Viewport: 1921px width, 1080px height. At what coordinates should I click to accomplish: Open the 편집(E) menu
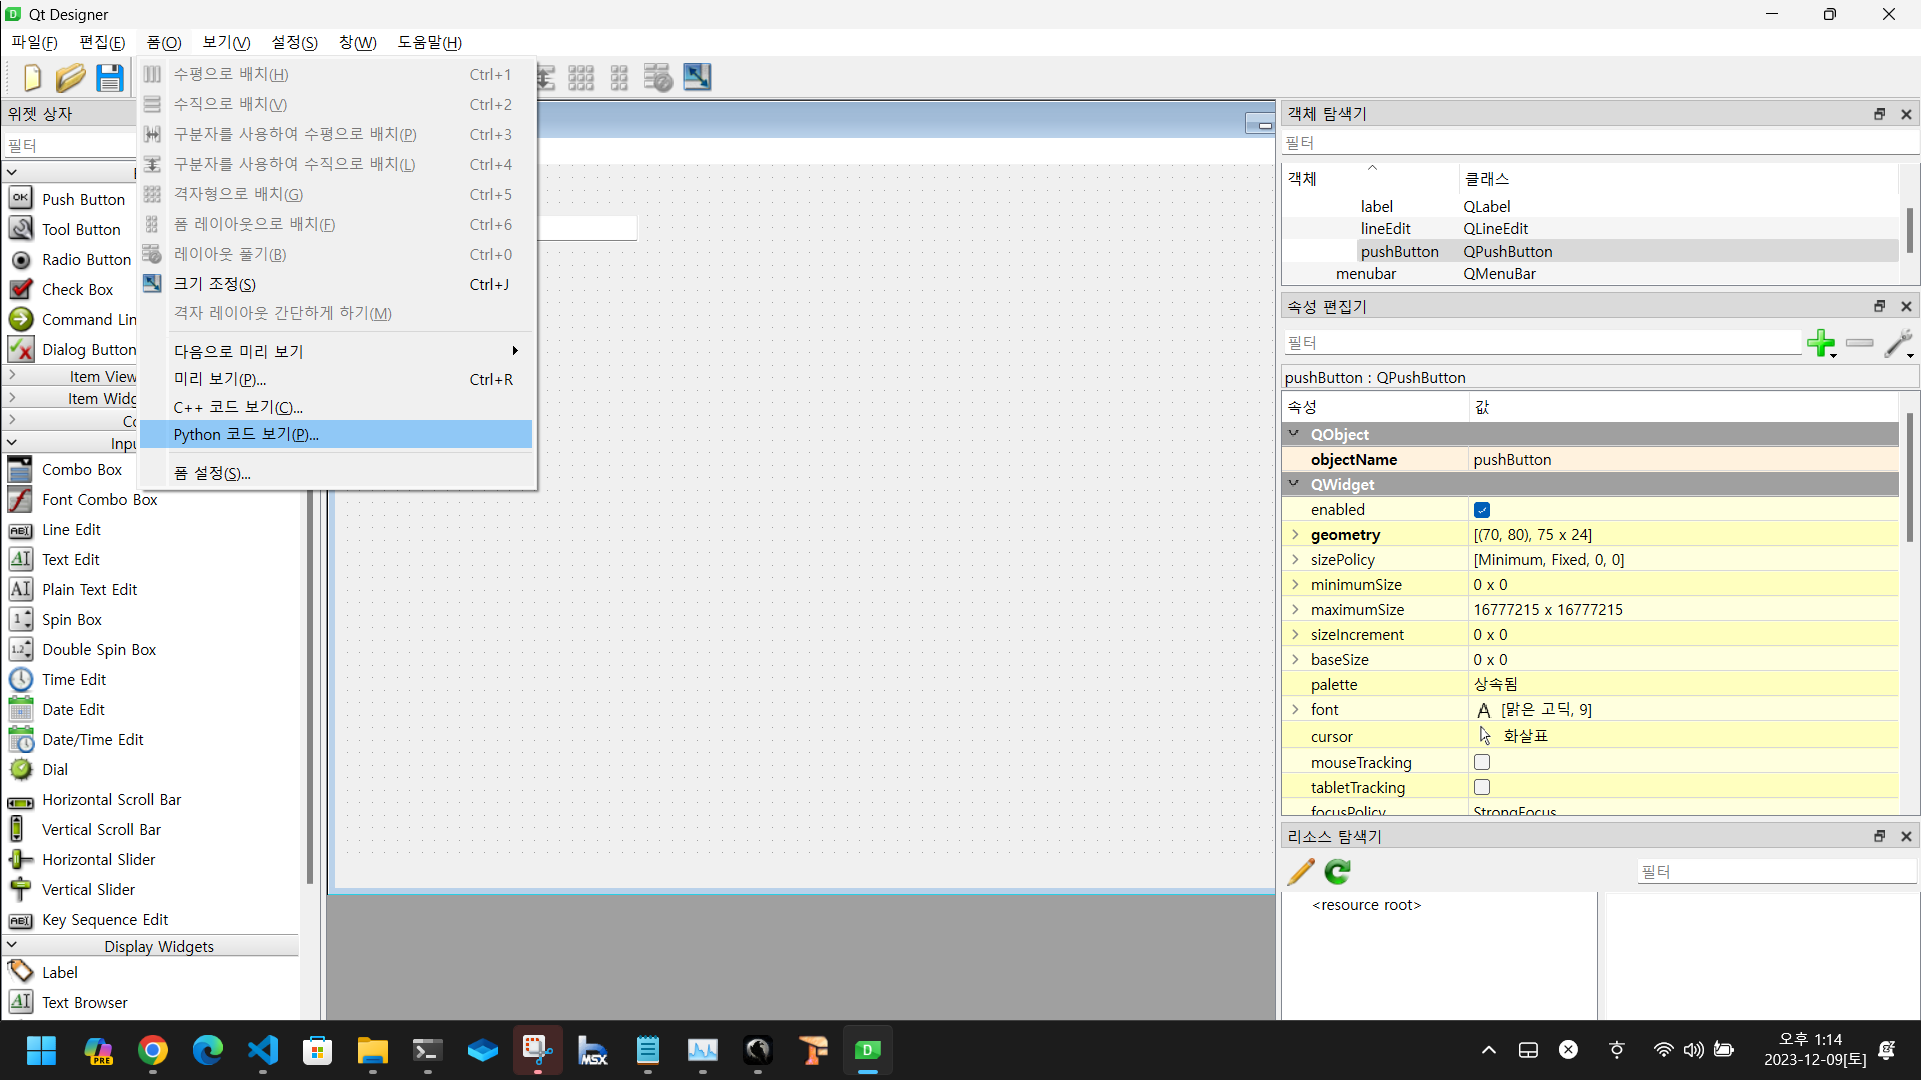pos(102,42)
